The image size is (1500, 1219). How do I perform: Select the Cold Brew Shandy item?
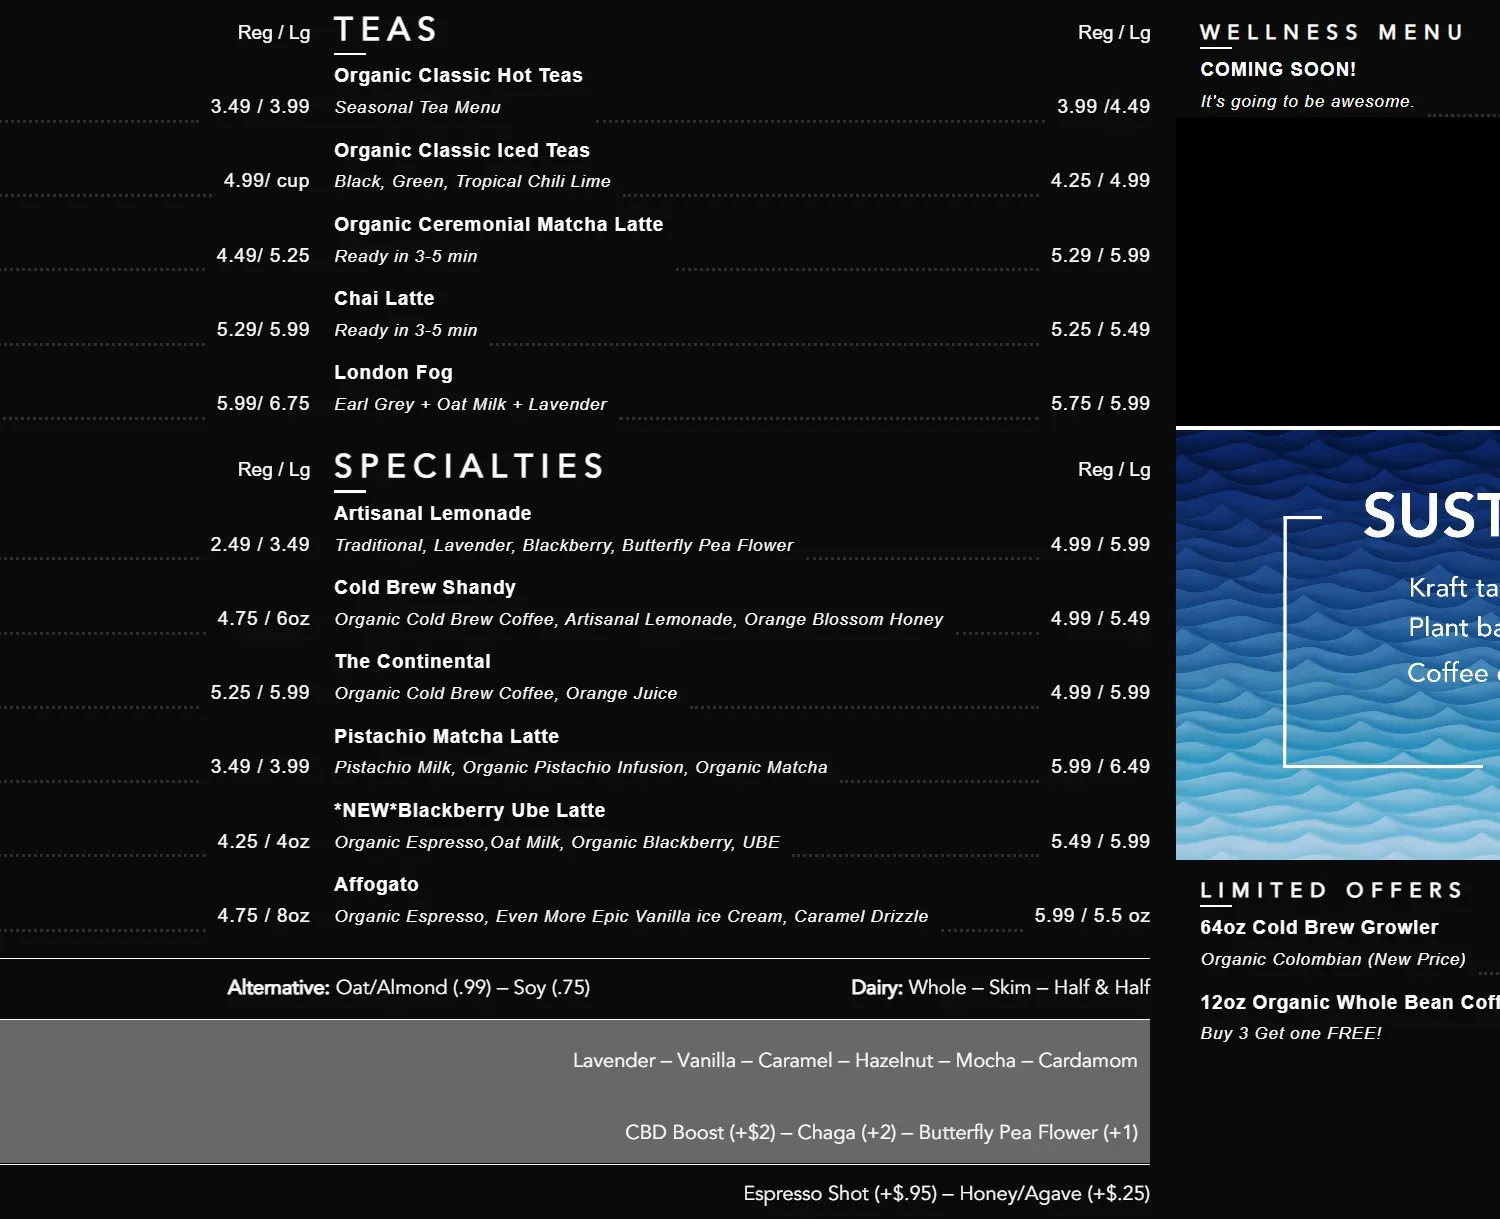[425, 587]
